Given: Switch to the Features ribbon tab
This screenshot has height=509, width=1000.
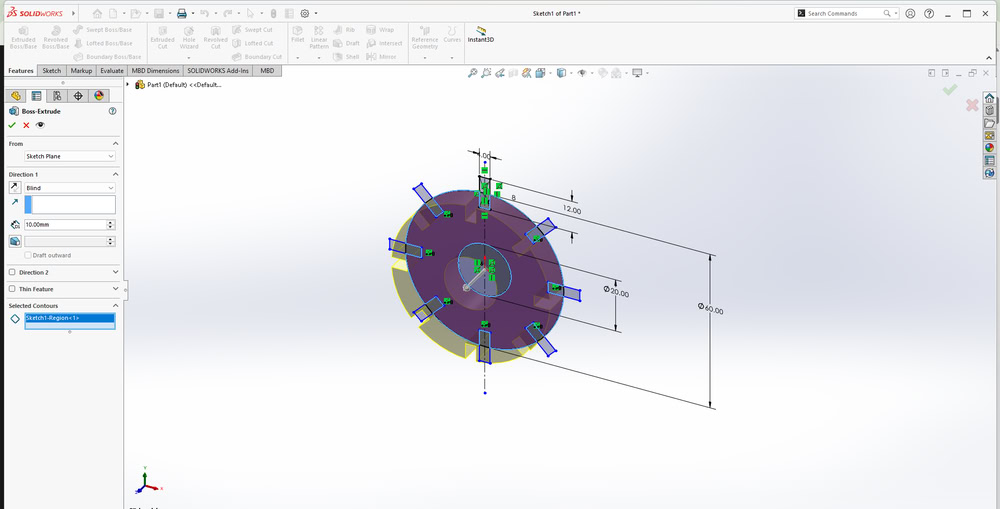Looking at the screenshot, I should 21,71.
